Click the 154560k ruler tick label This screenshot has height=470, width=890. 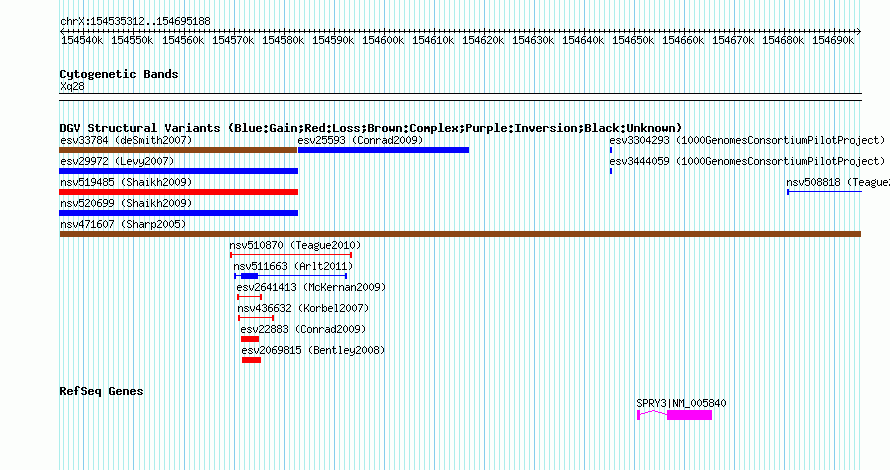click(x=183, y=40)
